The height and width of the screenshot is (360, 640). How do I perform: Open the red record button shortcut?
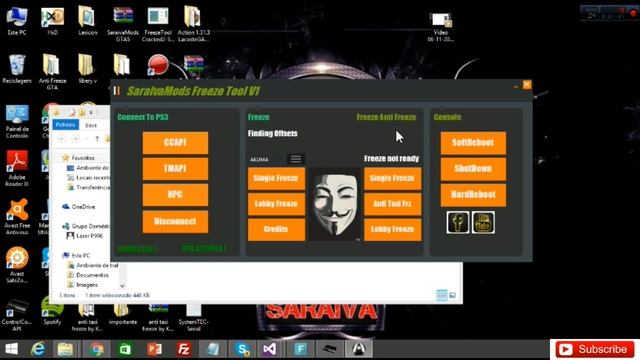pos(158,65)
